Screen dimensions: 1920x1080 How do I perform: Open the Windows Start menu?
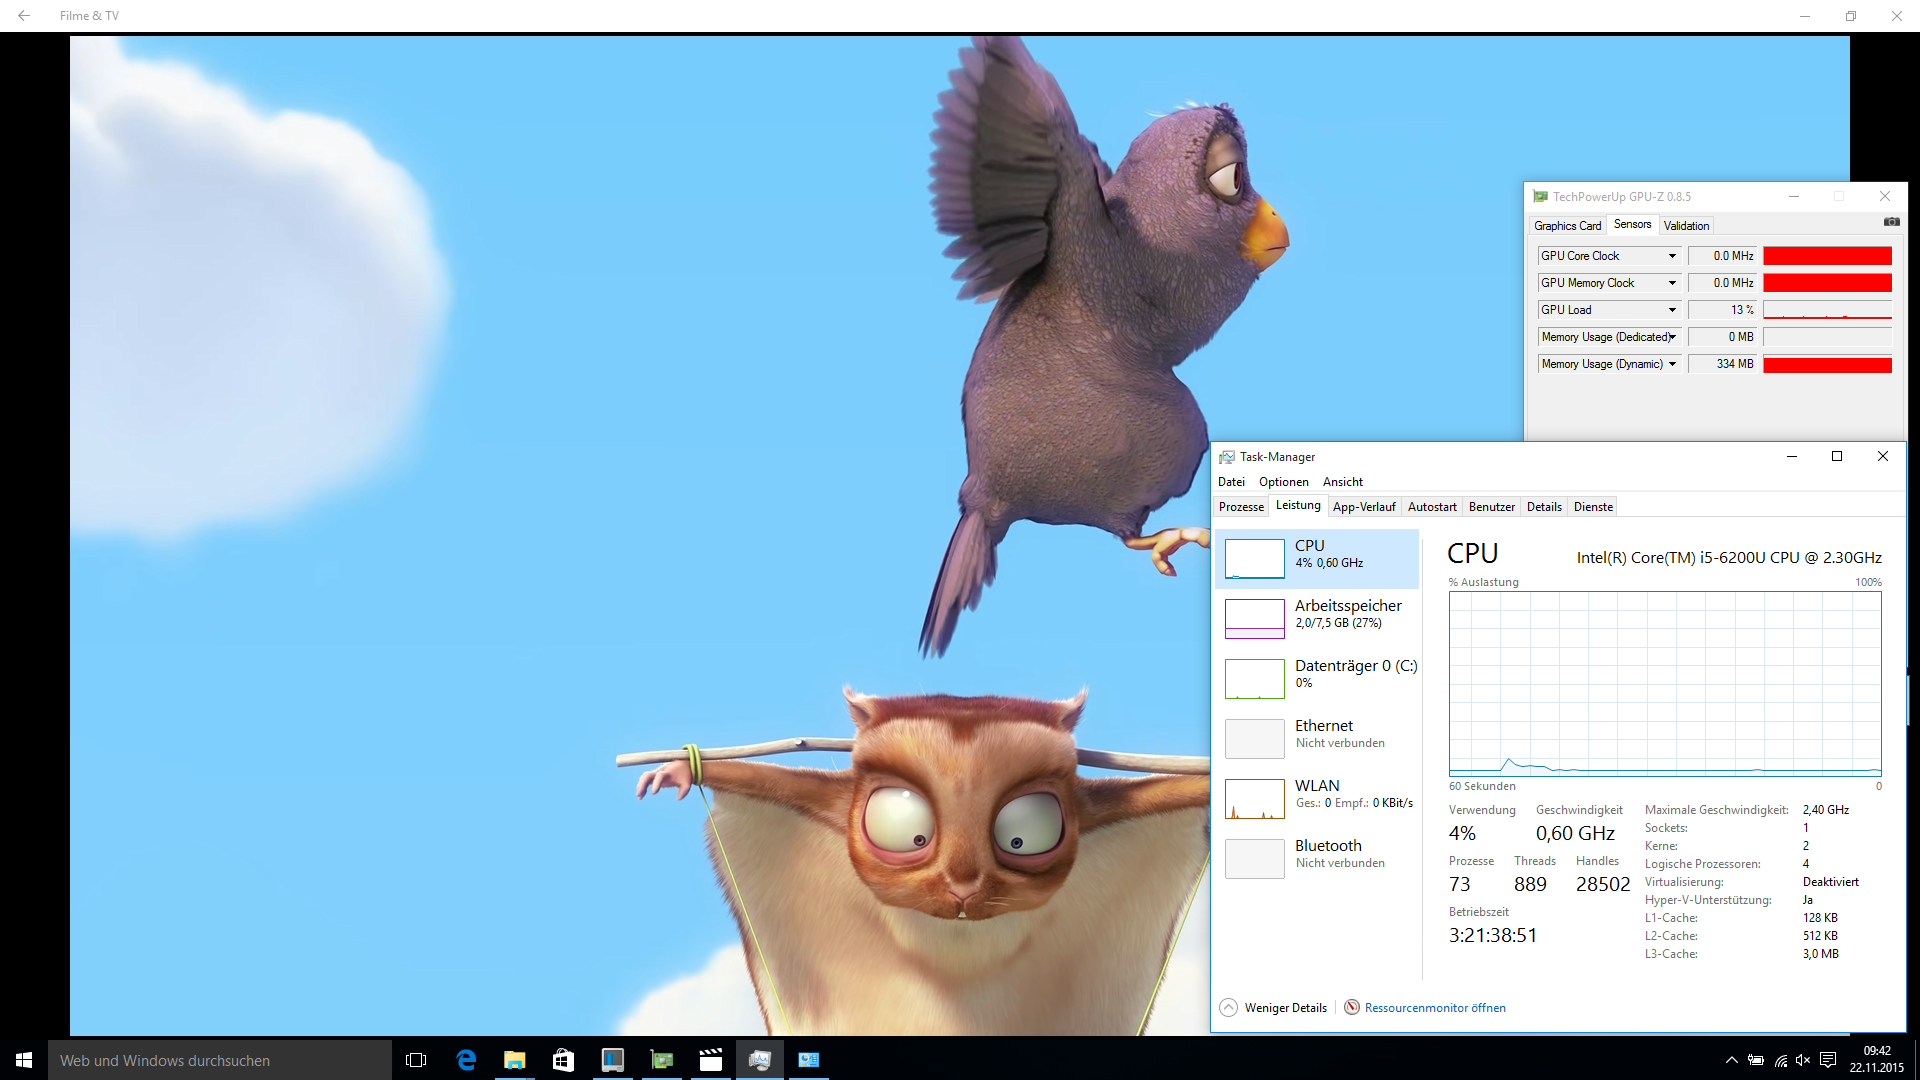[x=24, y=1060]
